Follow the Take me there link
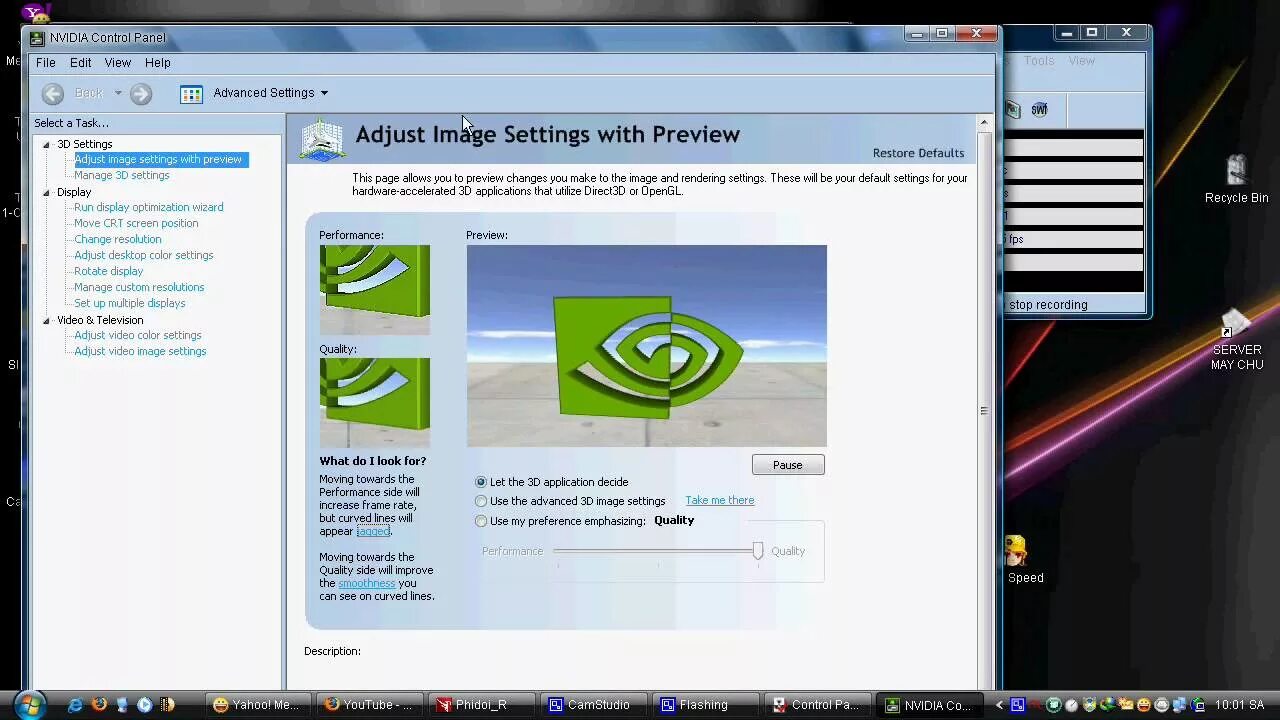Screen dimensions: 1280x720 (x=720, y=500)
